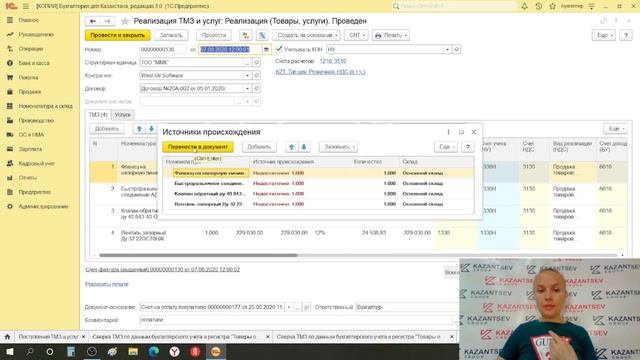Image resolution: width=640 pixels, height=360 pixels.
Task: Move row down in Источники происхождения dialog
Action: (304, 147)
